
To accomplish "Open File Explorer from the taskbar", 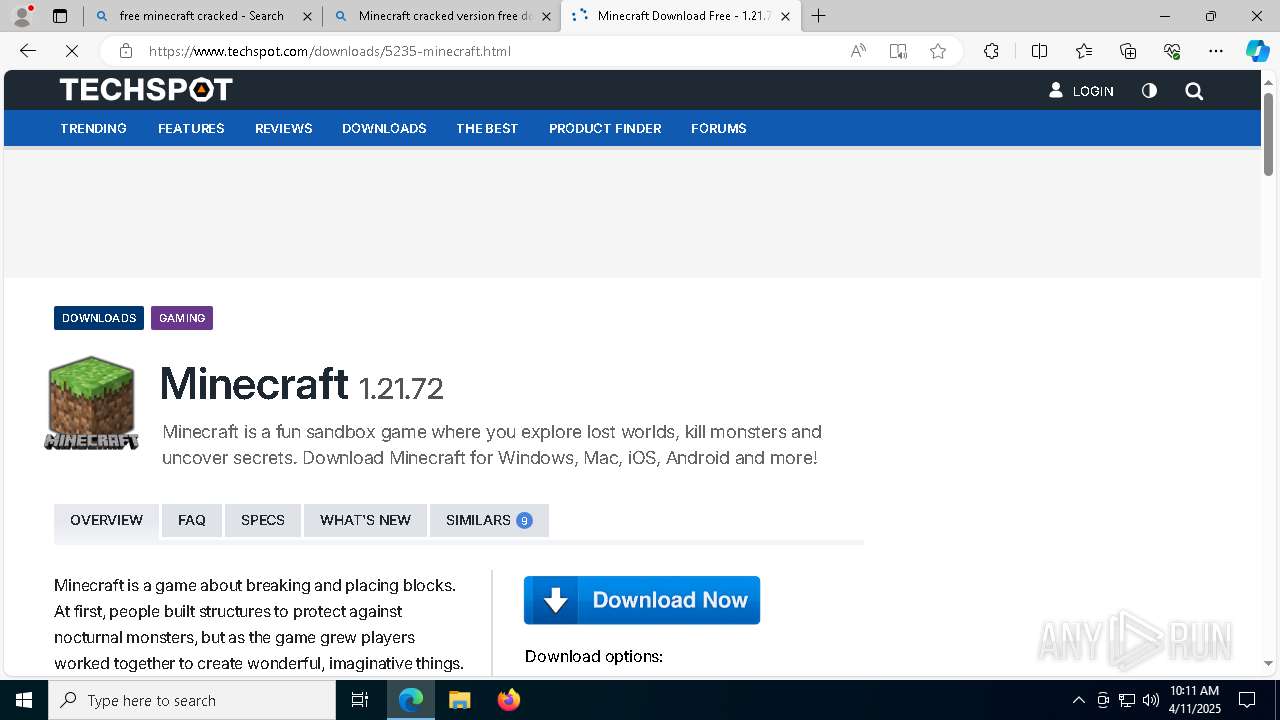I will click(459, 700).
